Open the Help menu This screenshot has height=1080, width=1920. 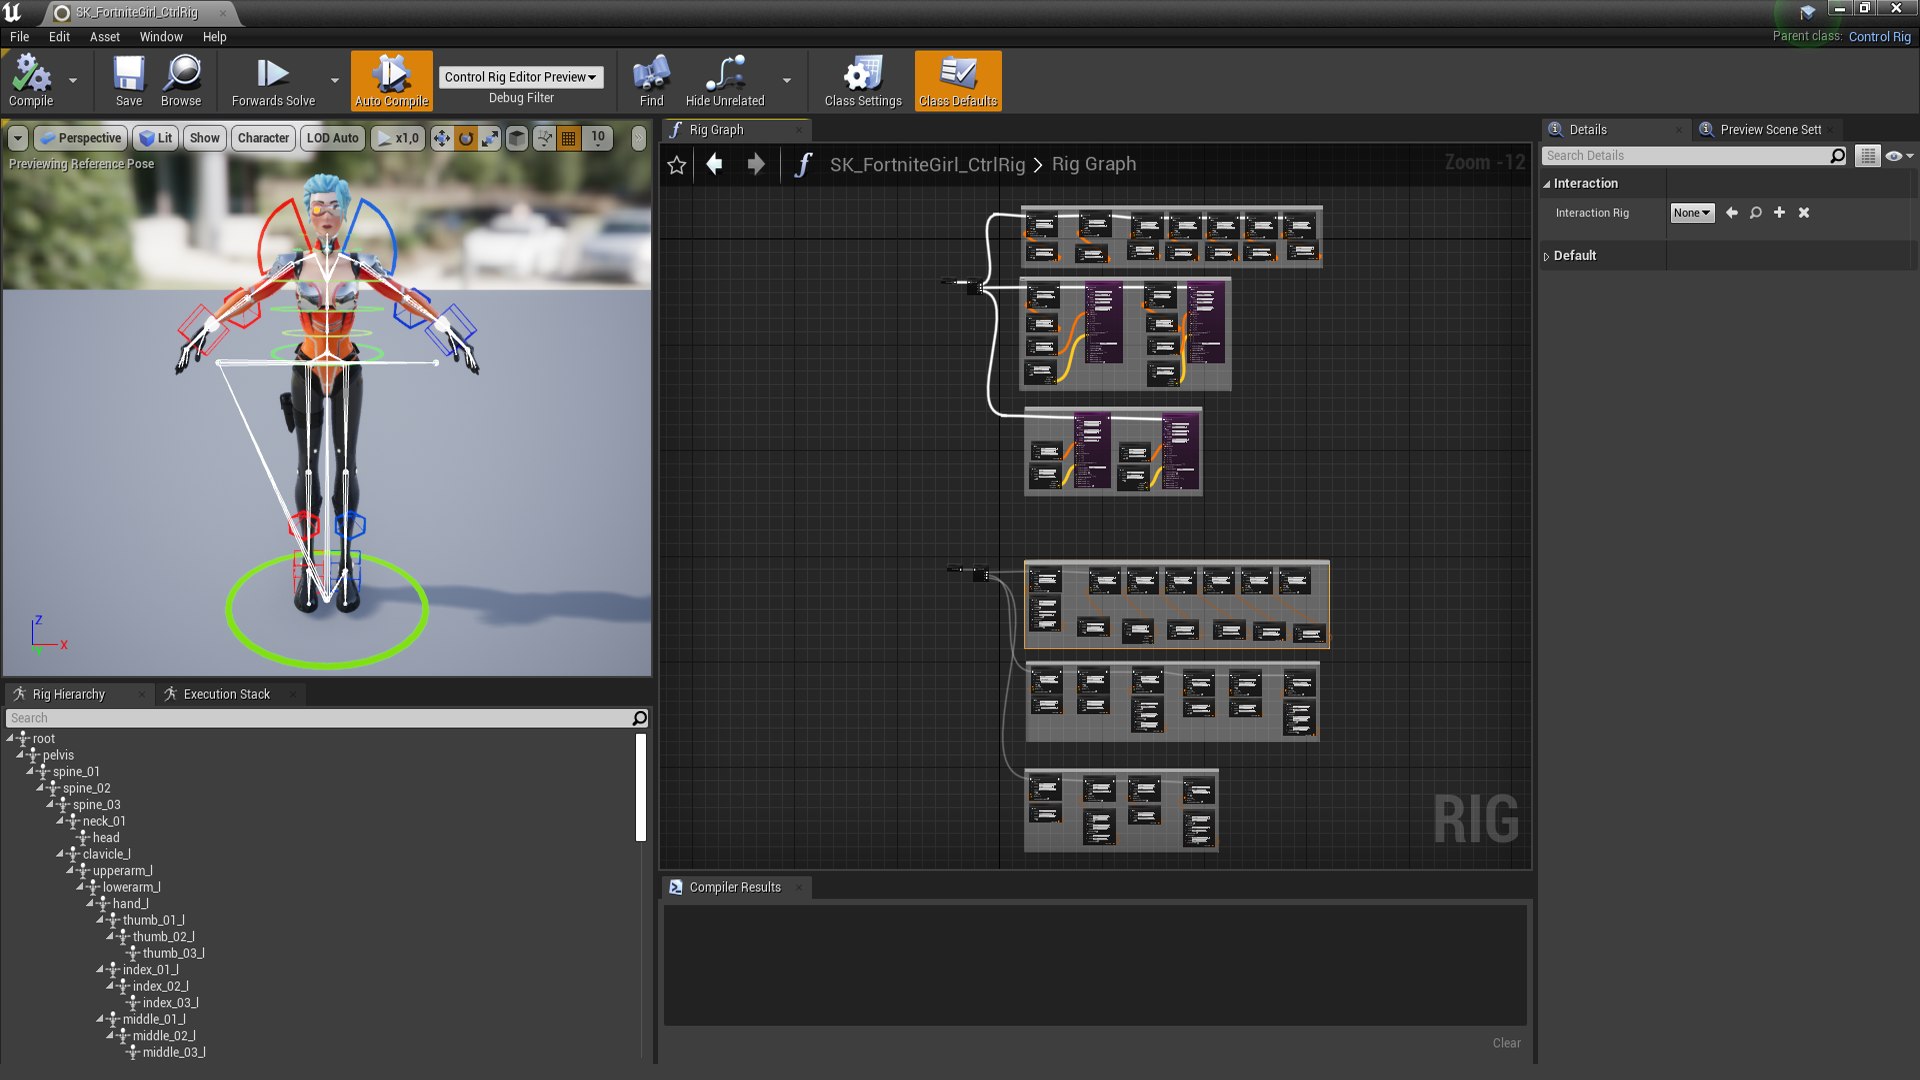(x=215, y=37)
